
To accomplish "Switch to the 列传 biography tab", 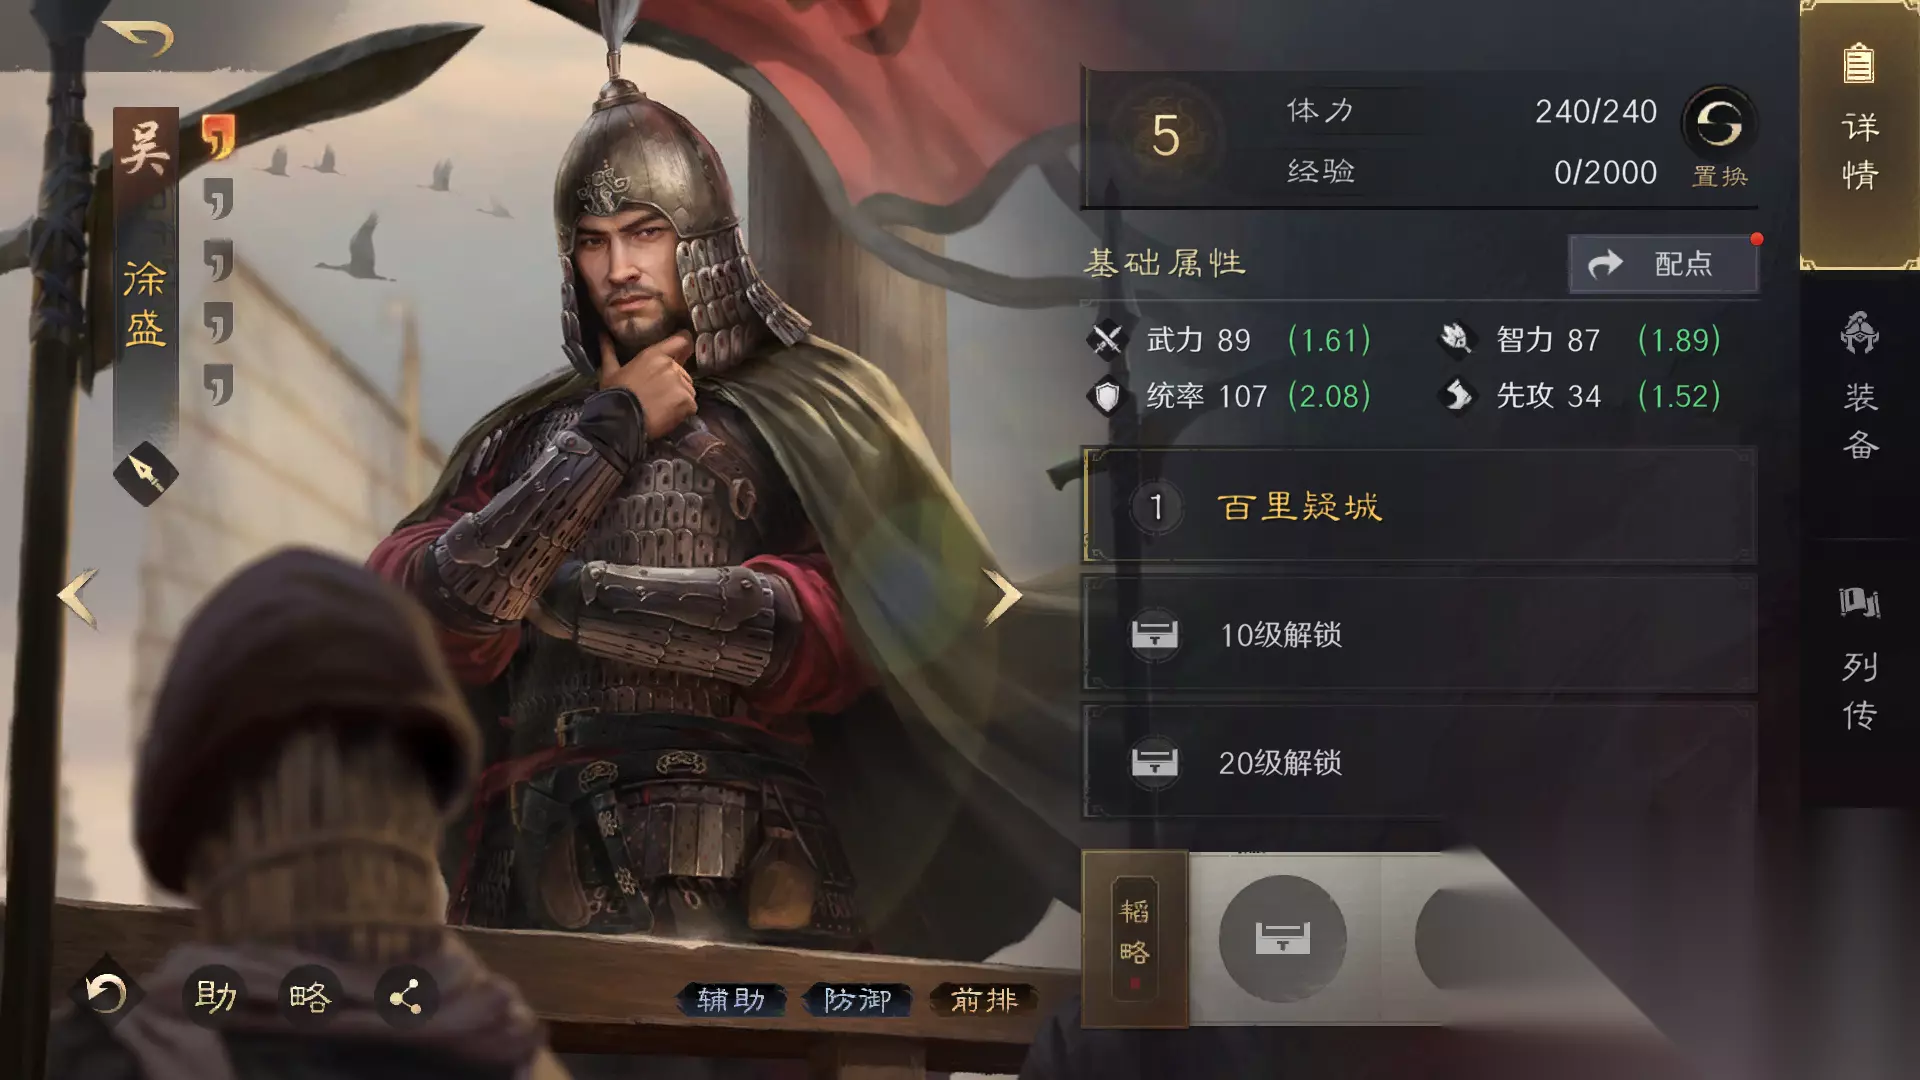I will pos(1860,660).
